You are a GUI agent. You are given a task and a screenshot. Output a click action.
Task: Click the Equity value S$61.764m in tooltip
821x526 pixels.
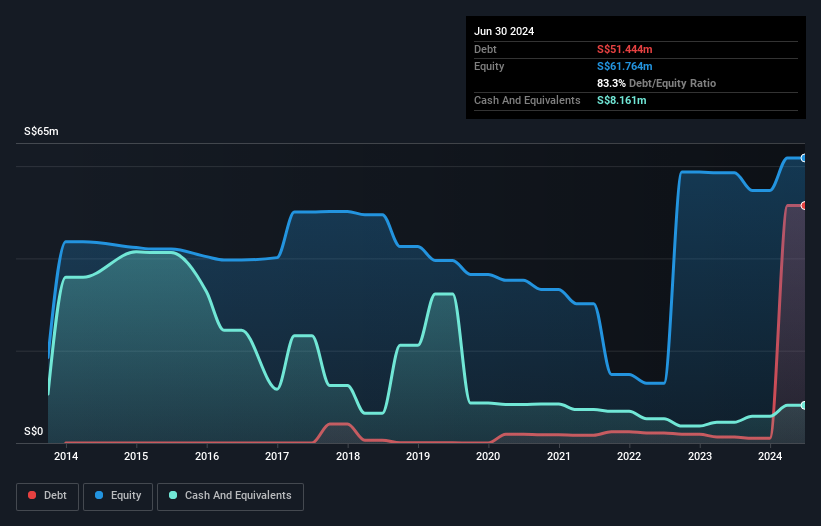pyautogui.click(x=625, y=66)
